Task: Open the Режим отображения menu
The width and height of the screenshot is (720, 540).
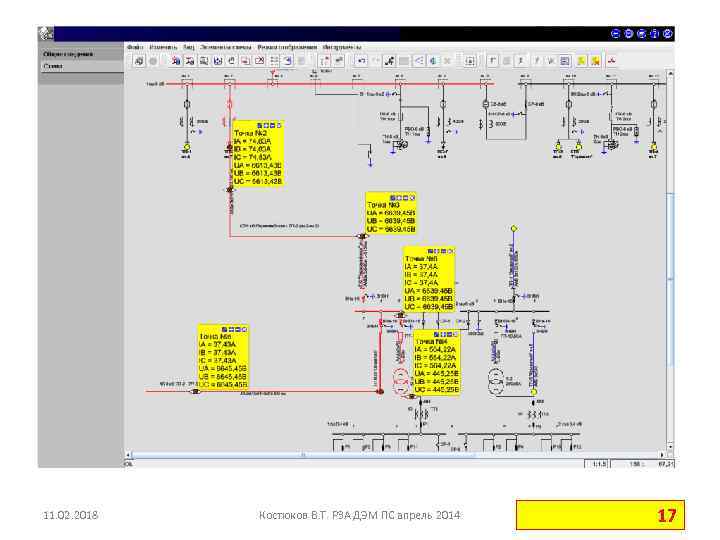Action: (287, 47)
